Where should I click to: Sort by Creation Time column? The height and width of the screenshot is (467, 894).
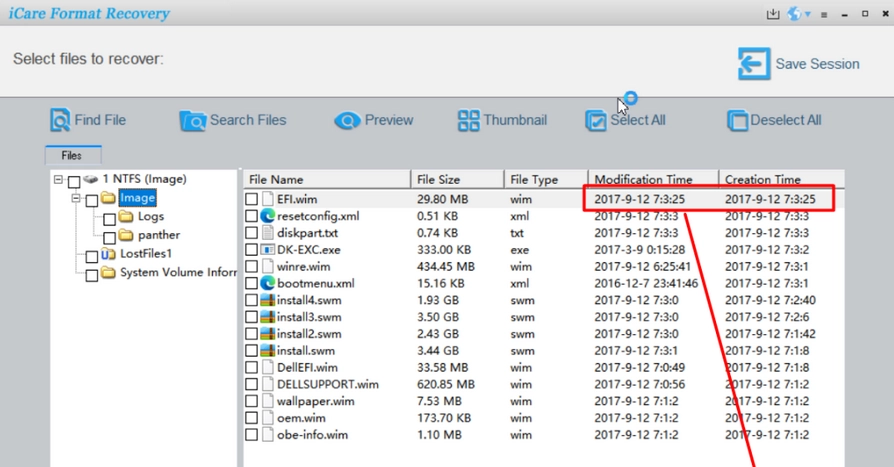[782, 180]
